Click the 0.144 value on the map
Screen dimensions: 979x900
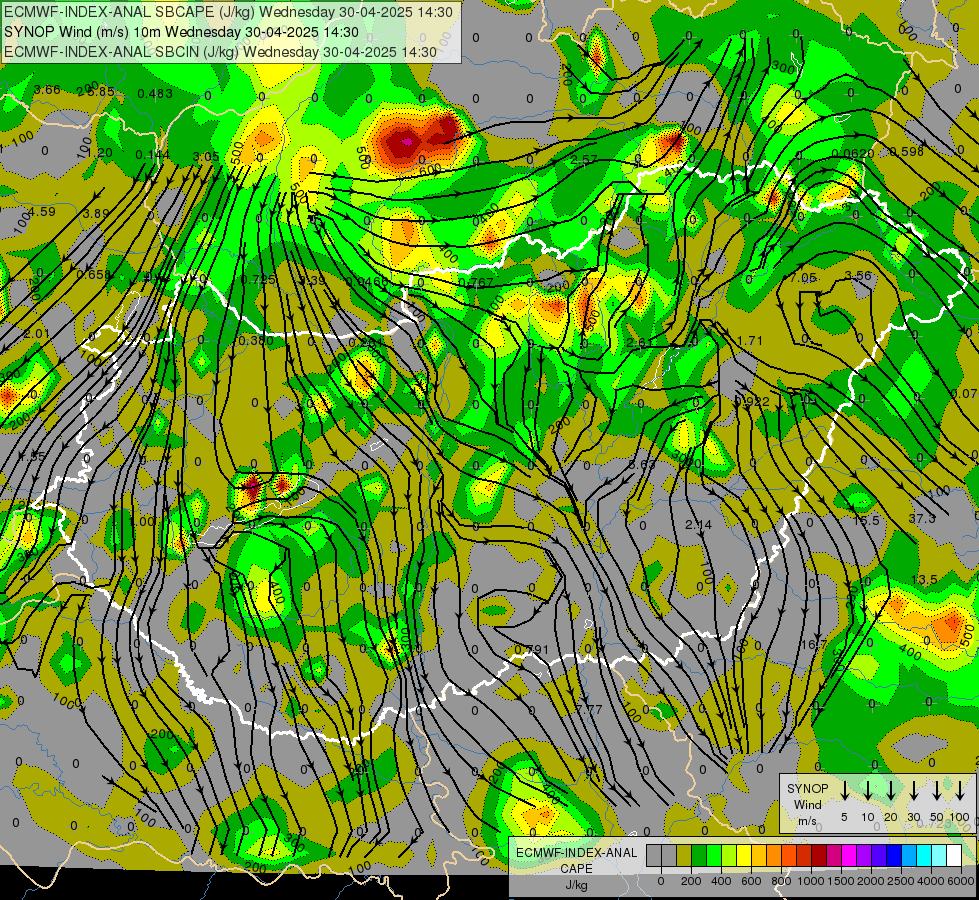[x=153, y=154]
